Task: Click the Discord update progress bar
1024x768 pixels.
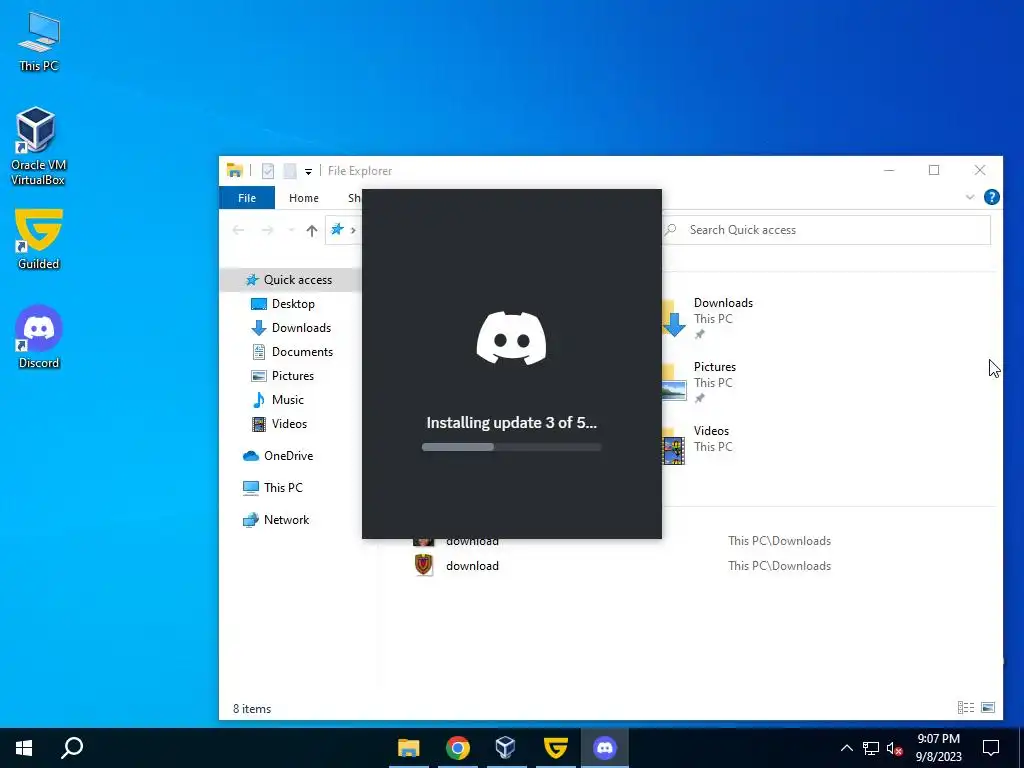Action: click(511, 447)
